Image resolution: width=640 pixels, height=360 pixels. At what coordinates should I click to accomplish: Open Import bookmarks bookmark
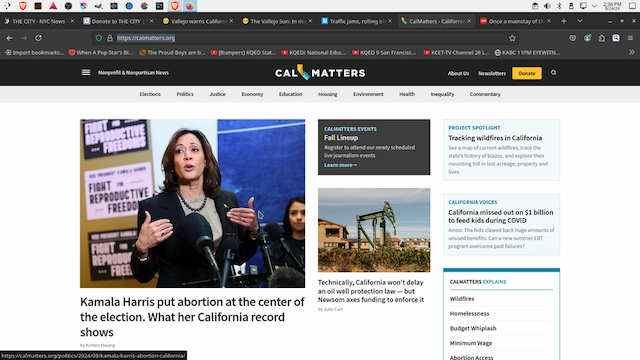[34, 52]
